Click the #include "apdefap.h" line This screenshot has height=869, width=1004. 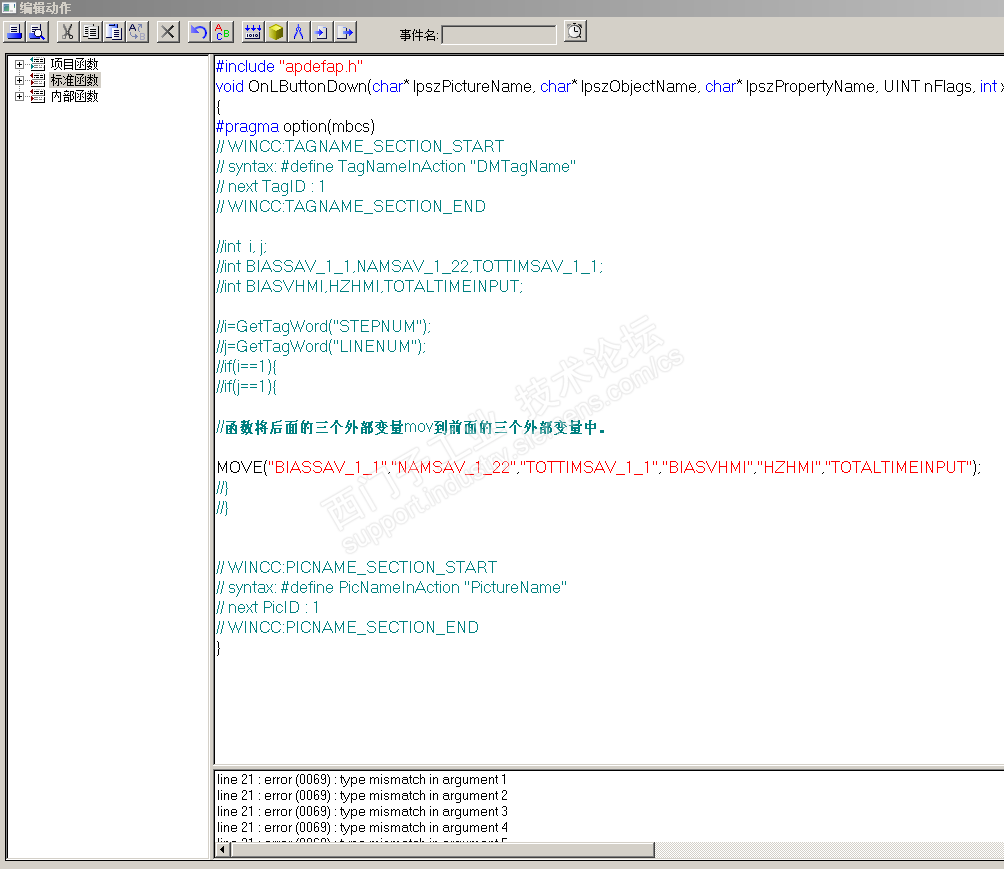click(289, 66)
